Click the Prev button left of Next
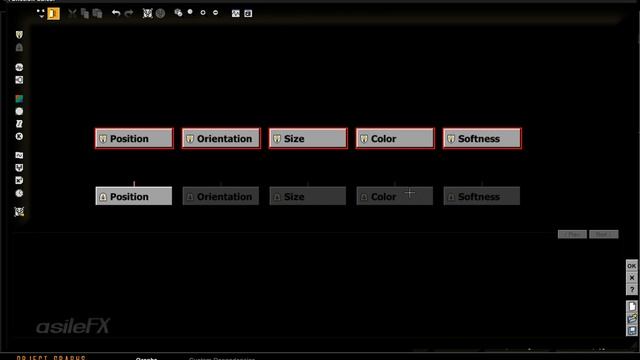Screen dimensions: 640x360 572,234
